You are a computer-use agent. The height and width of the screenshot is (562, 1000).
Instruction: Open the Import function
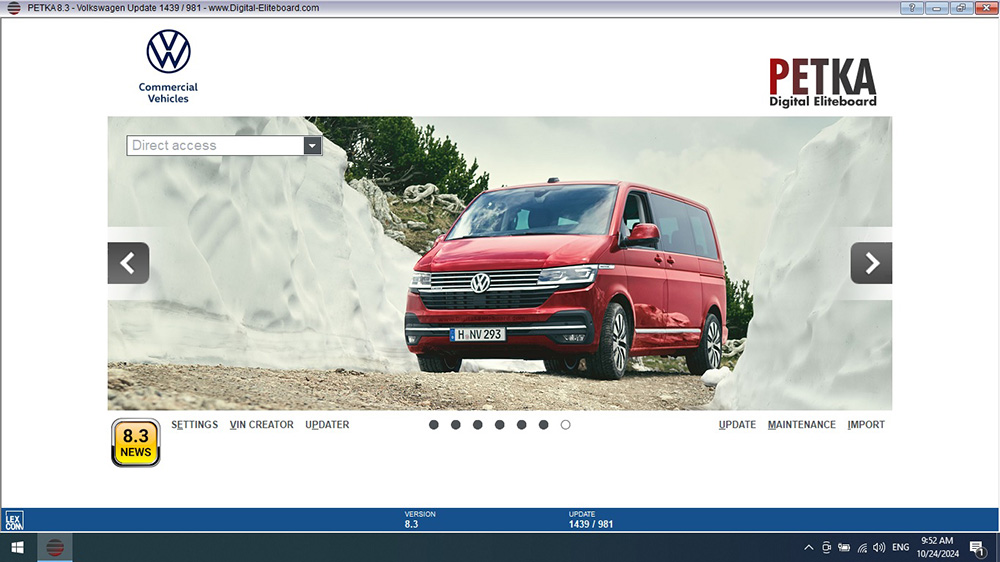click(x=866, y=425)
